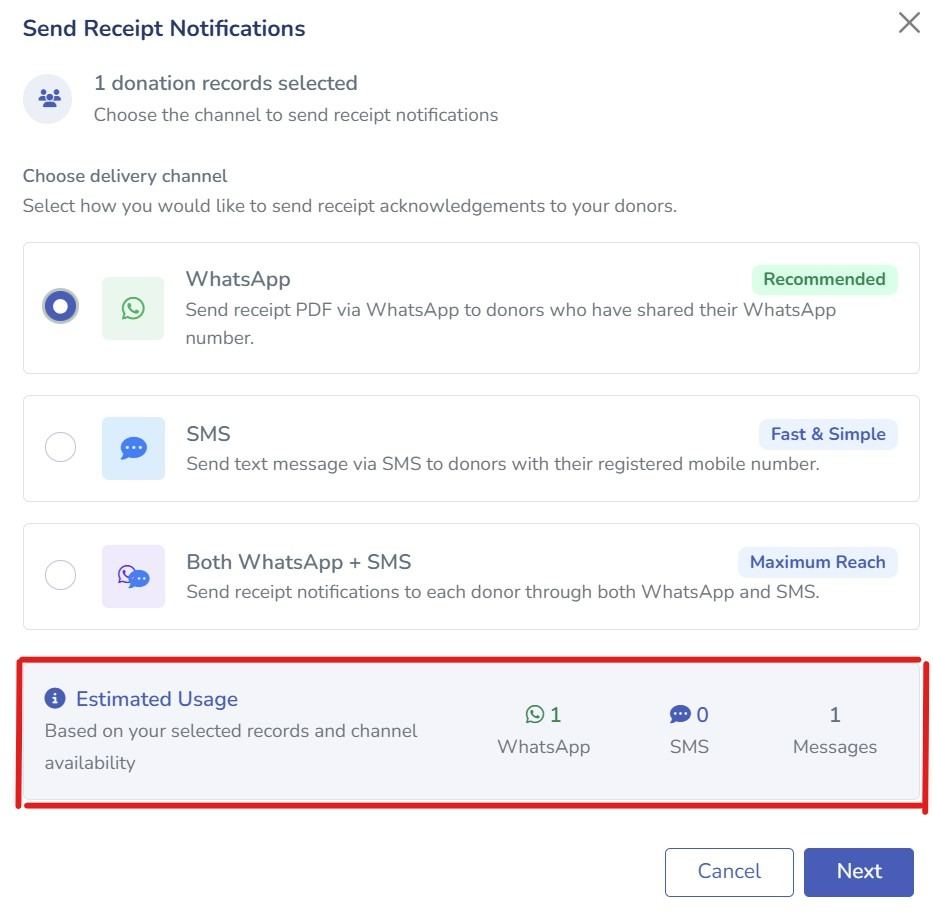Click the SMS count icon in Estimated Usage

pos(680,714)
